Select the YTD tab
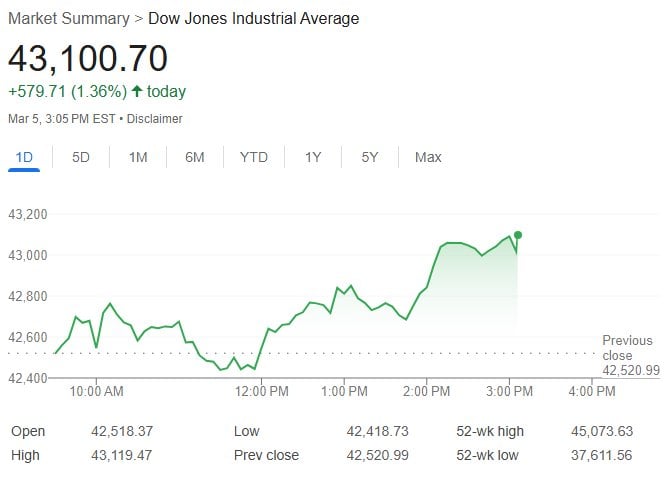The image size is (665, 478). tap(254, 157)
